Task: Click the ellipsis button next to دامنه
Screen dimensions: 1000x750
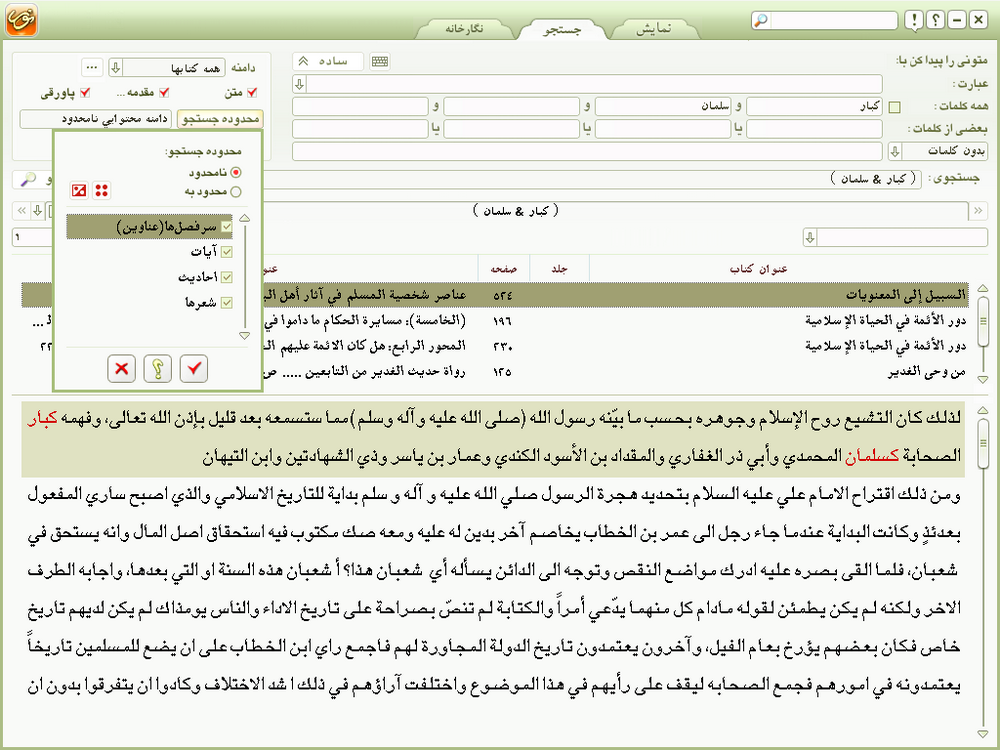Action: [92, 67]
